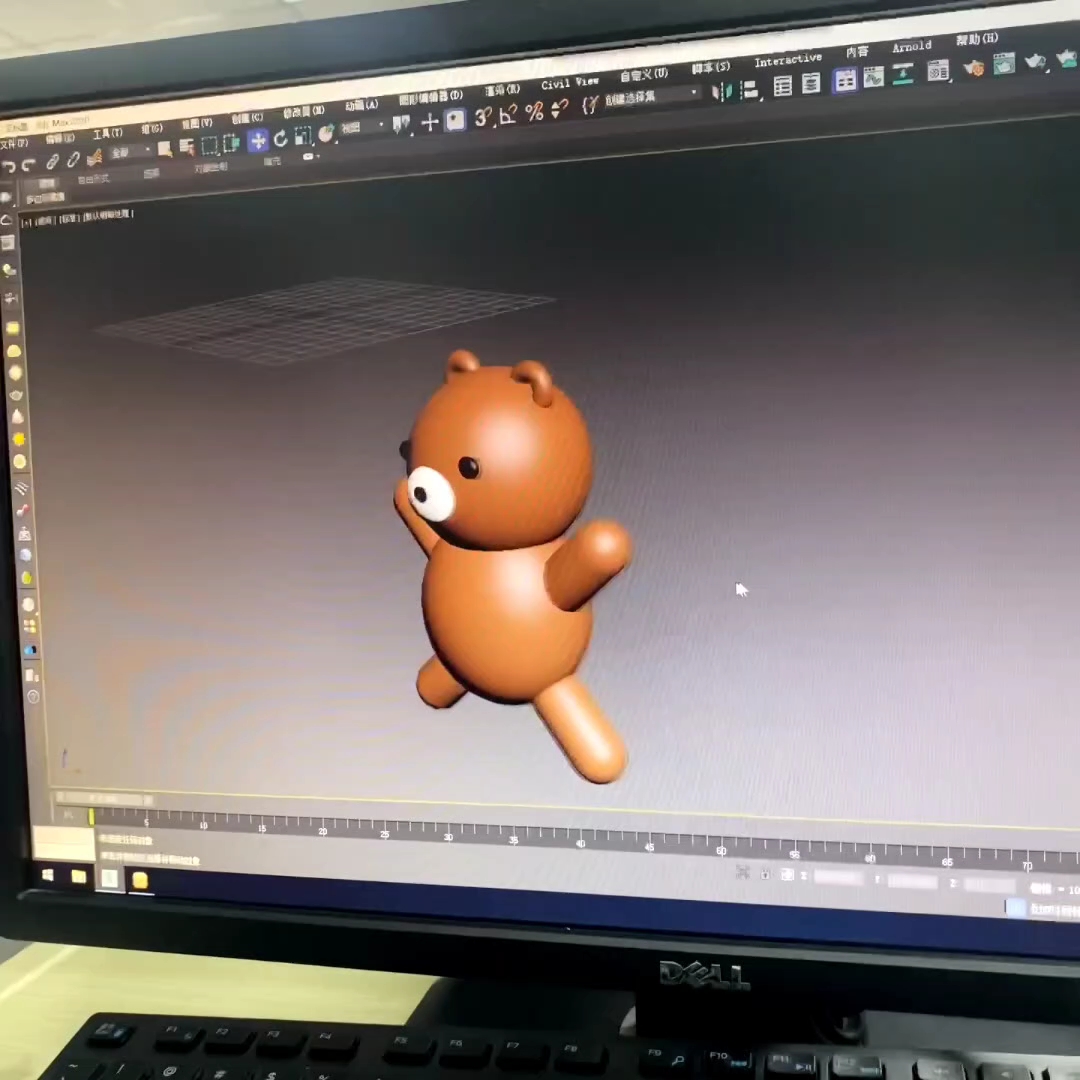Open the 组(G) menu

point(152,128)
